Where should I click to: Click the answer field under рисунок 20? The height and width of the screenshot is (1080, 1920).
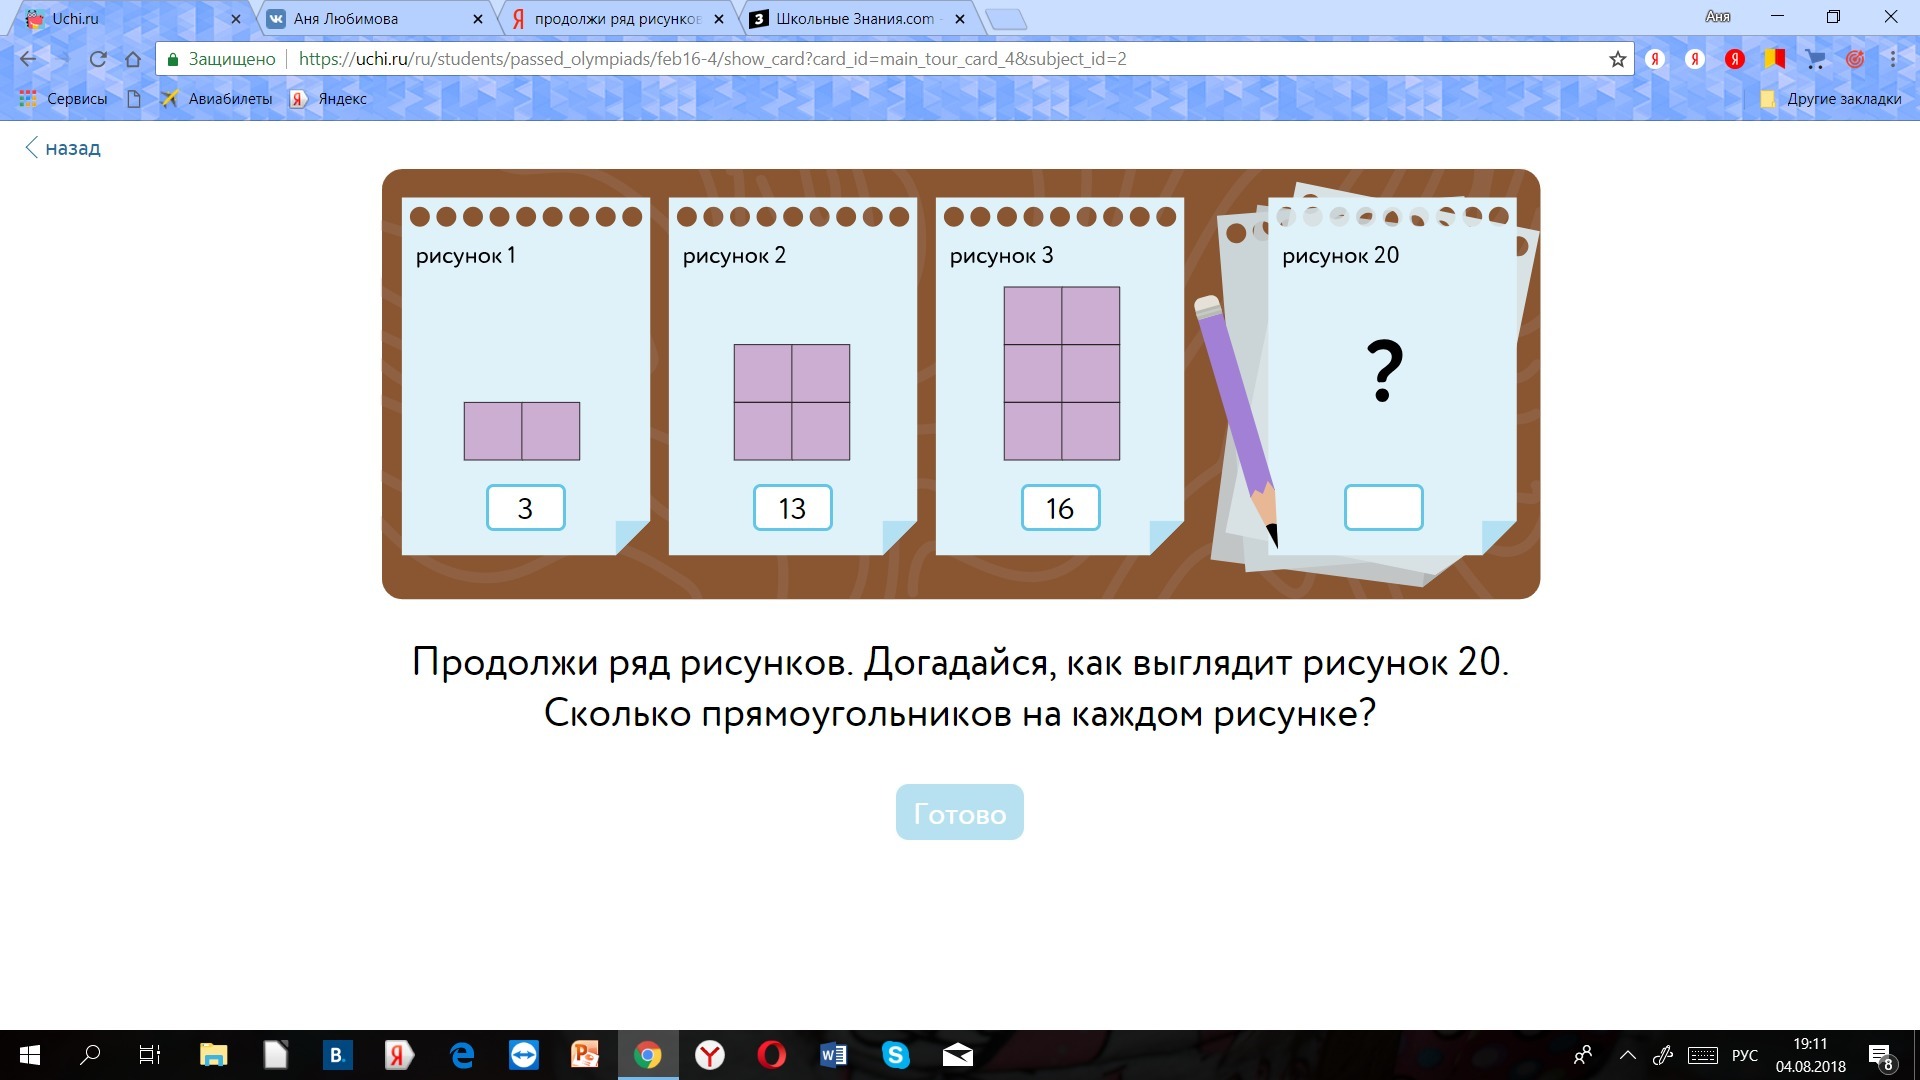coord(1383,508)
